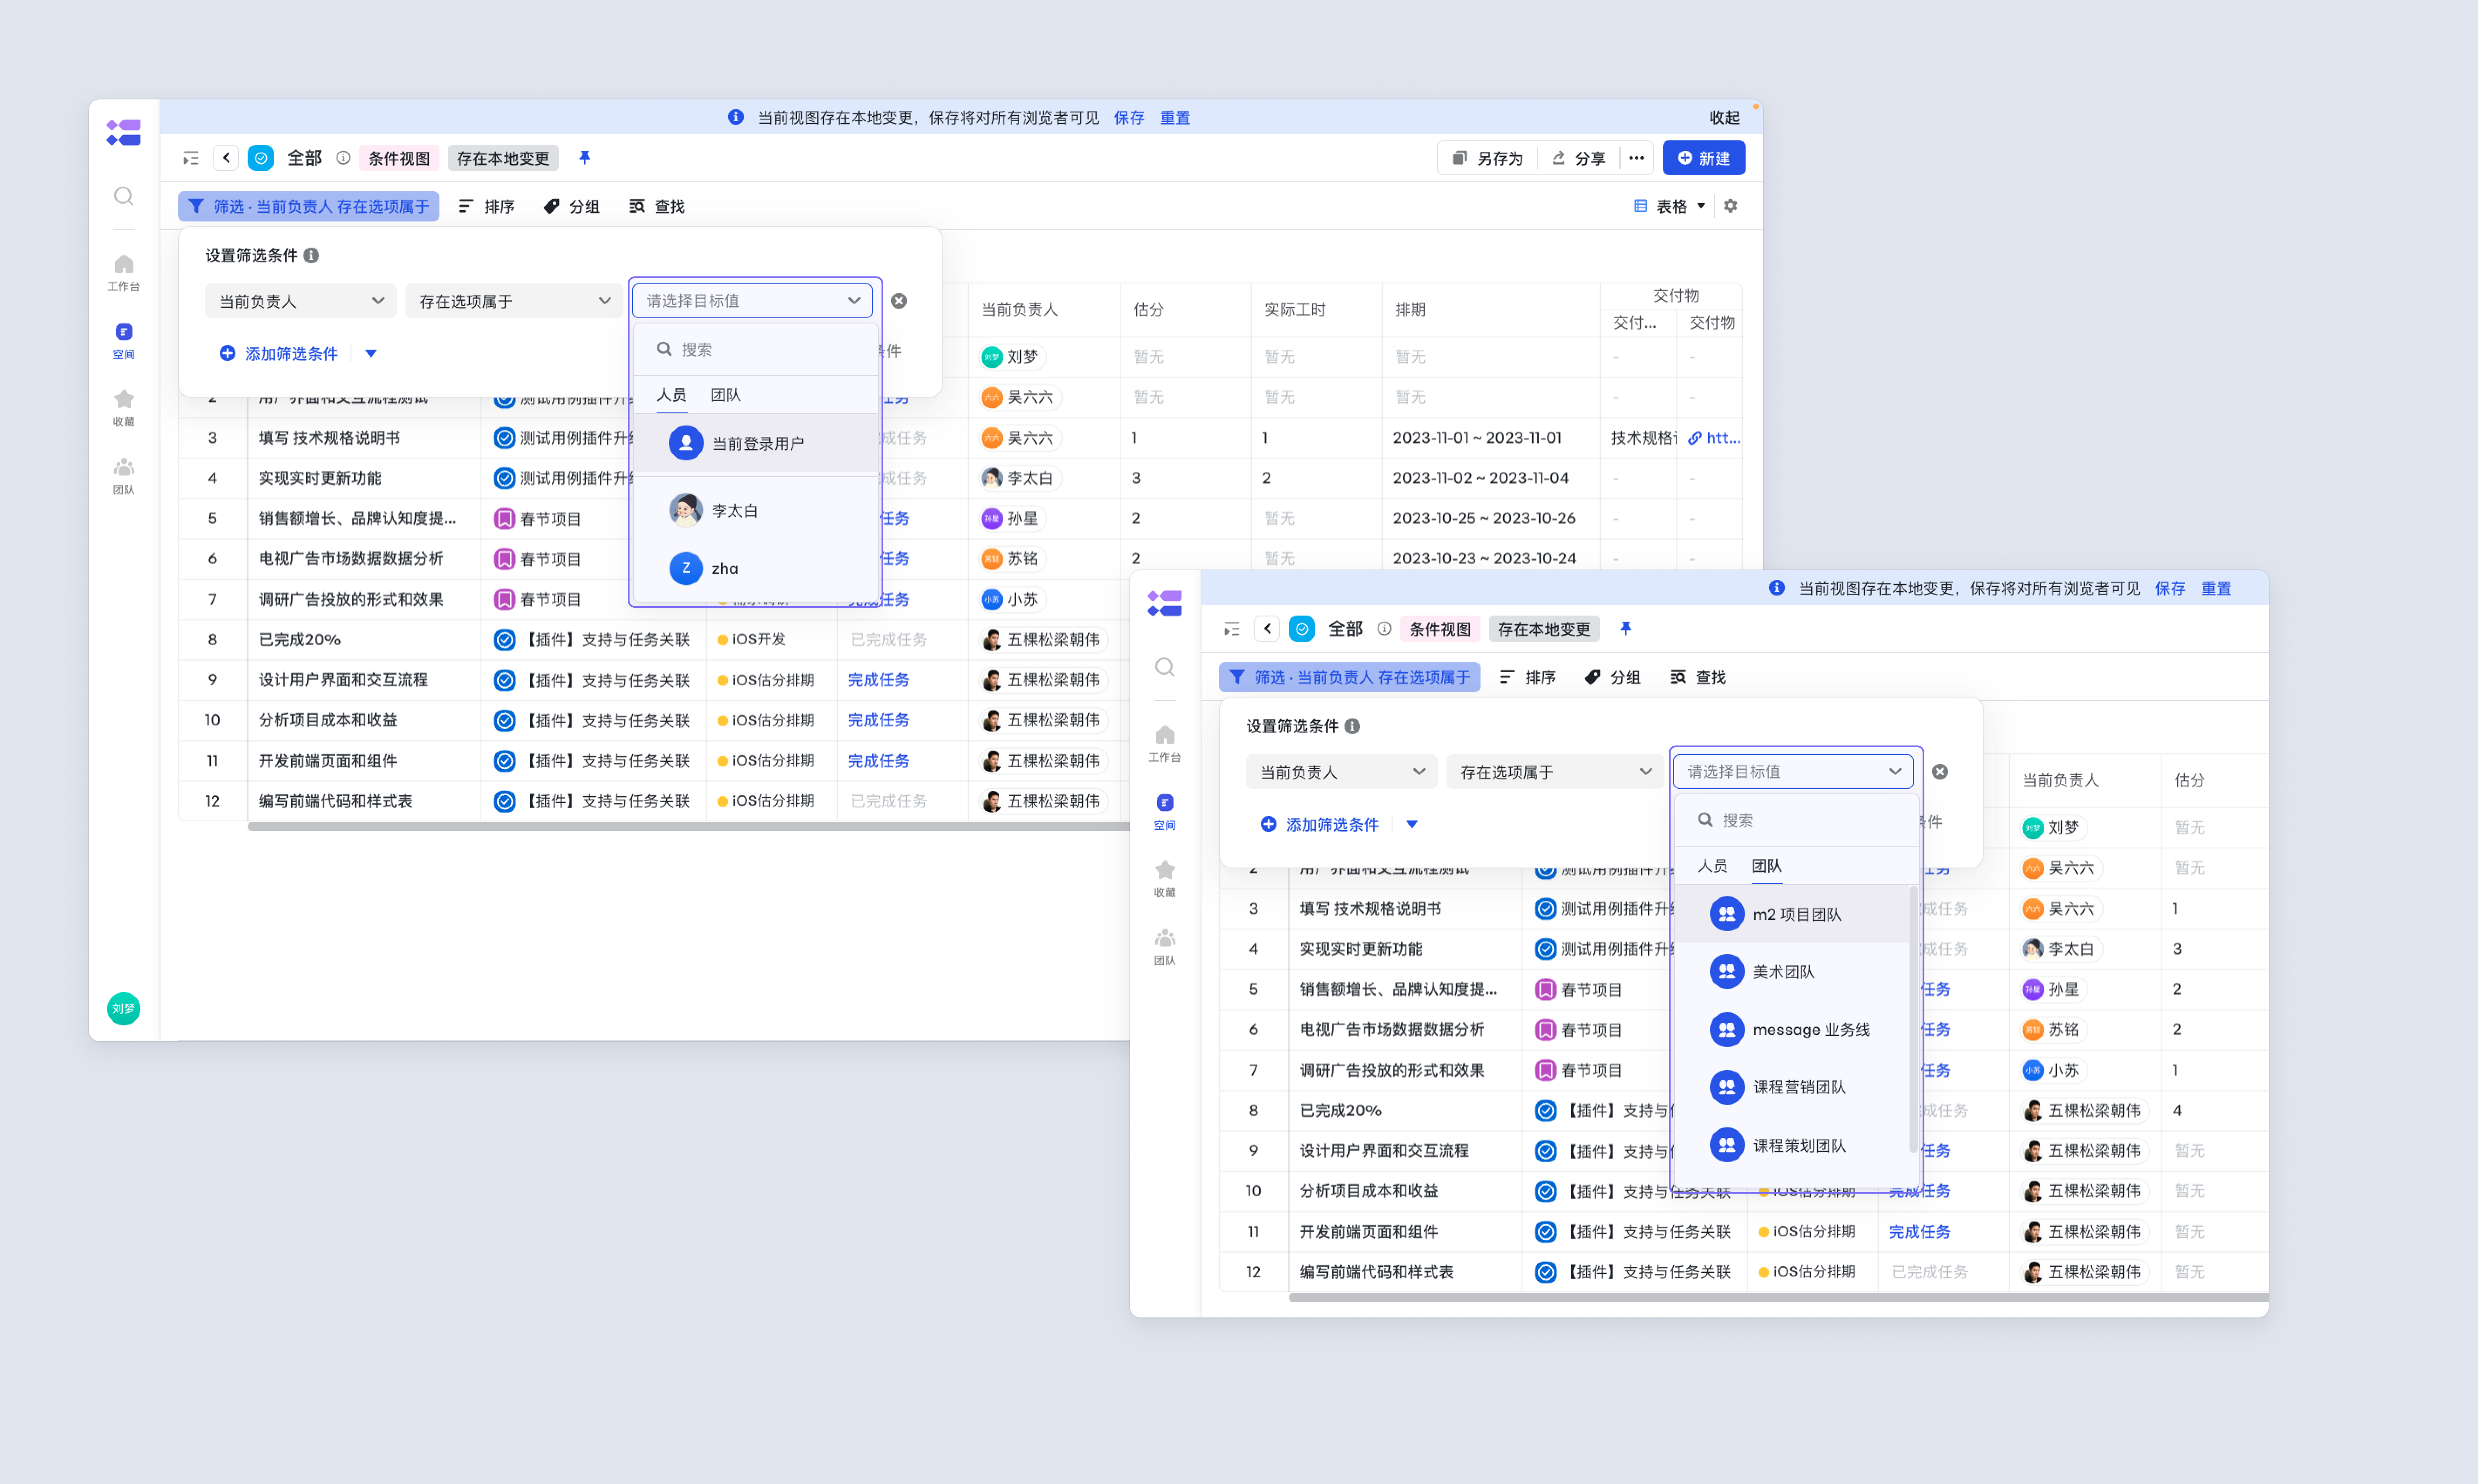The height and width of the screenshot is (1484, 2478).
Task: Expand the 存在选项属于 operator dropdown in front window
Action: pos(1554,772)
